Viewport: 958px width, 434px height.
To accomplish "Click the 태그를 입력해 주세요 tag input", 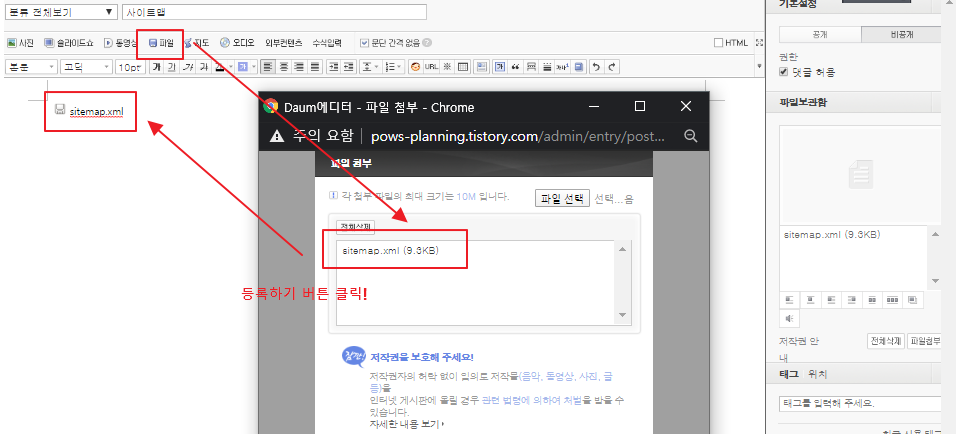I will click(x=860, y=404).
